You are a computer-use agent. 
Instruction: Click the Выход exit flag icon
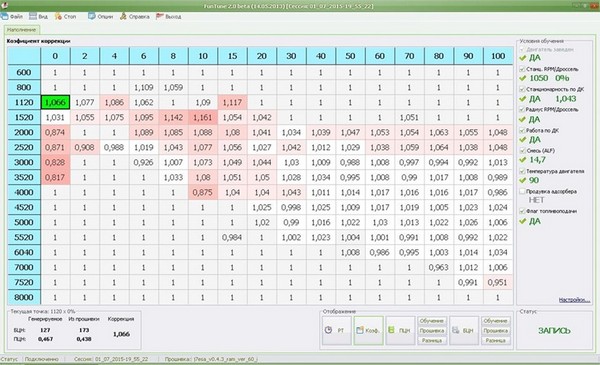point(160,16)
